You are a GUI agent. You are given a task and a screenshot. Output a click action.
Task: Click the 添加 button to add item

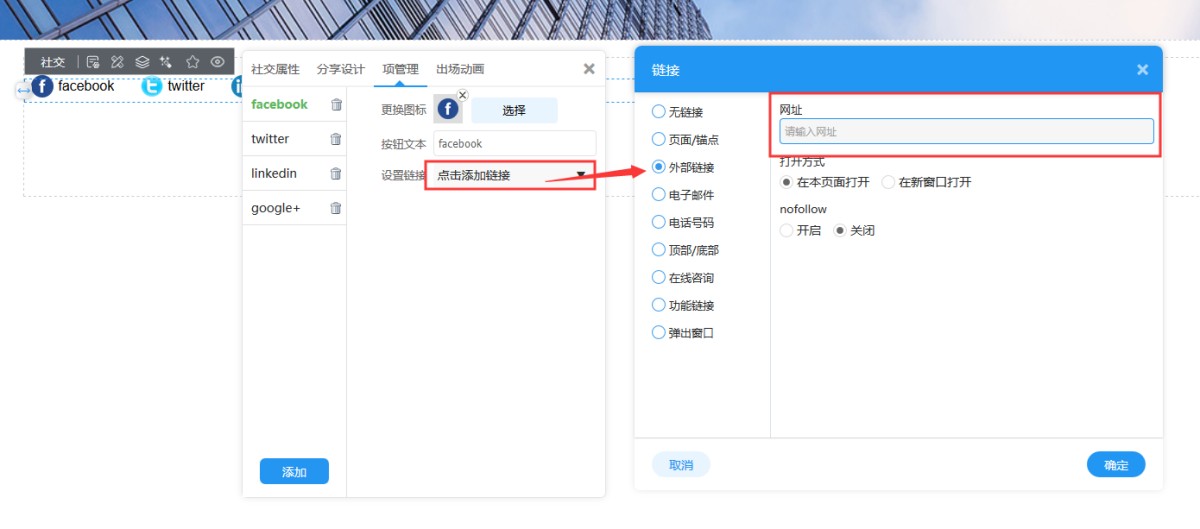pos(294,472)
